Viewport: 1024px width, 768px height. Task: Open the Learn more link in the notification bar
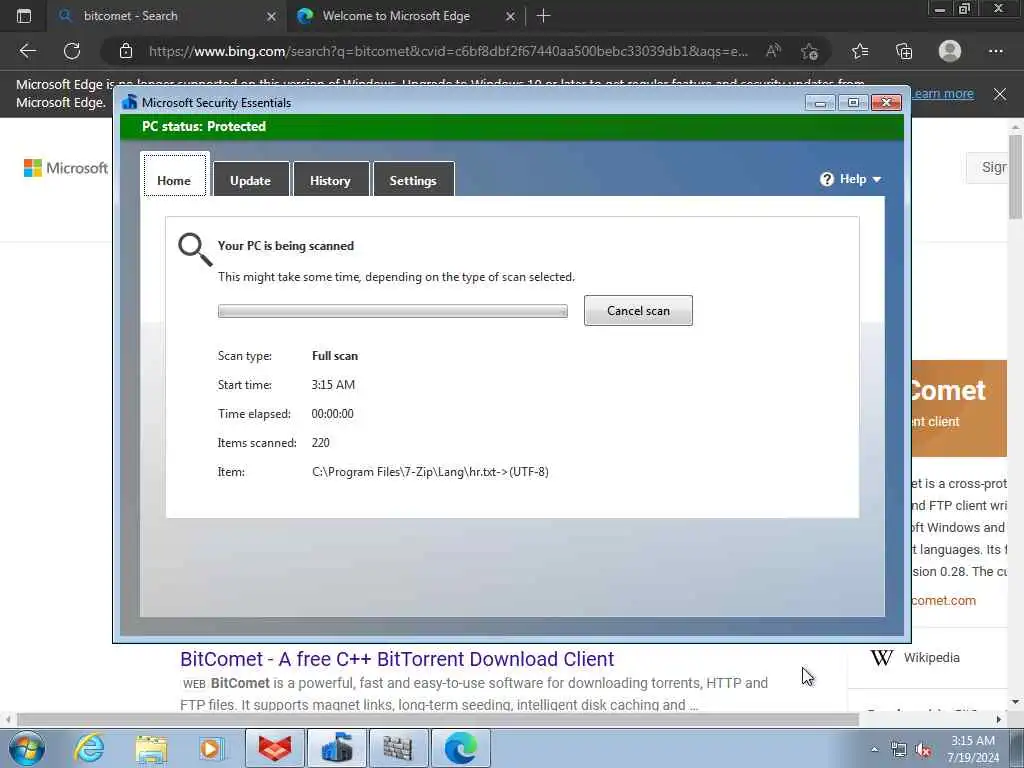click(942, 93)
